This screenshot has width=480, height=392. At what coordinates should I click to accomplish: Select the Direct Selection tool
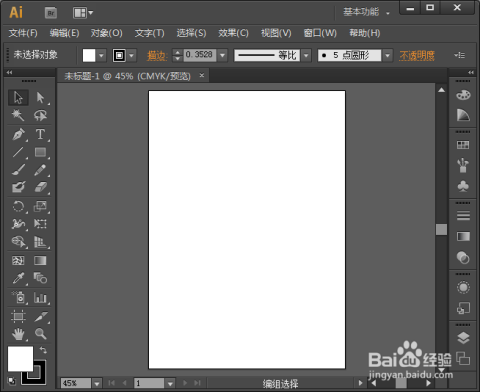[x=40, y=98]
